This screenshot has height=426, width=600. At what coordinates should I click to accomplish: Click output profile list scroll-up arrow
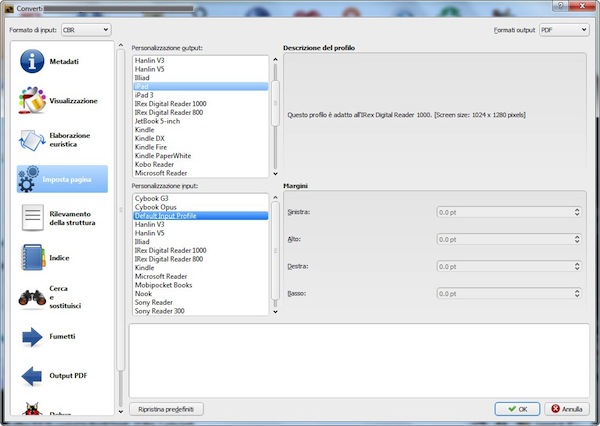(x=275, y=59)
